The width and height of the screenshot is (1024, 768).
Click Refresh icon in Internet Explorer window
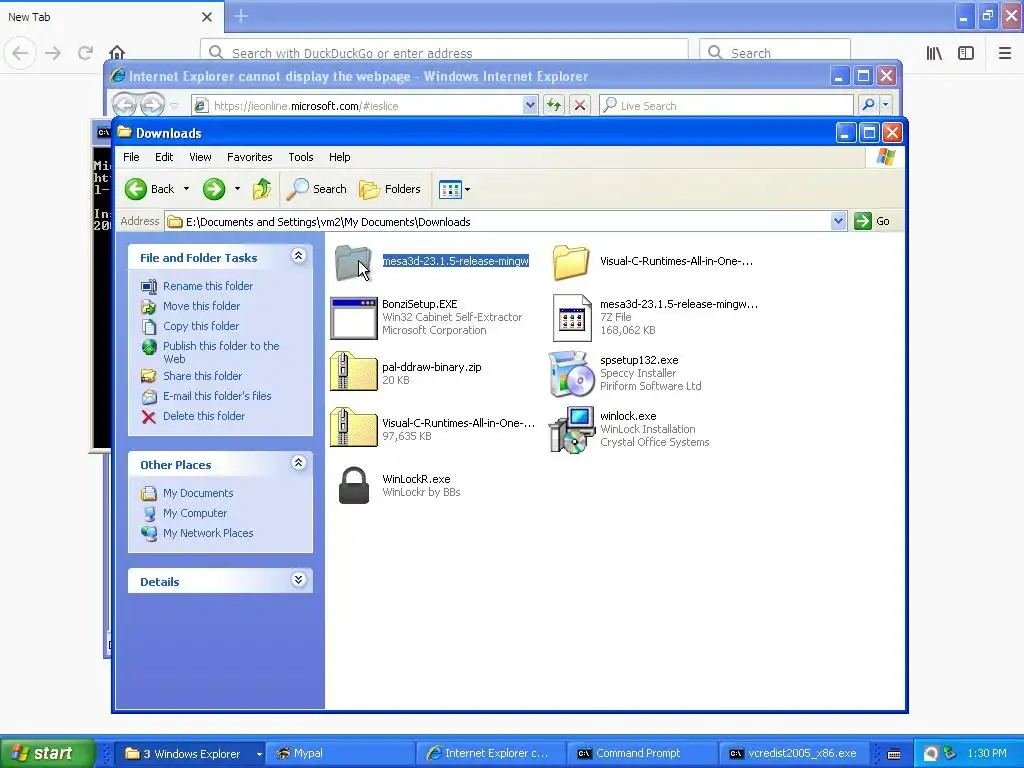tap(554, 105)
